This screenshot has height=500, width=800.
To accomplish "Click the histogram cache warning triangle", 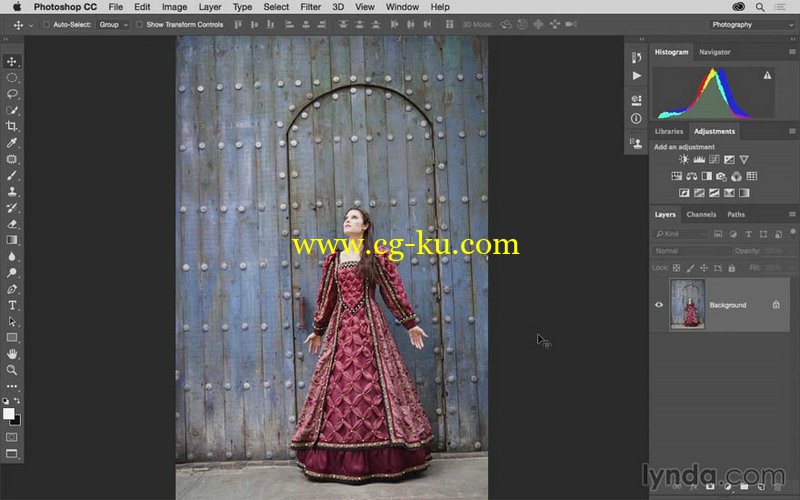I will tap(767, 76).
